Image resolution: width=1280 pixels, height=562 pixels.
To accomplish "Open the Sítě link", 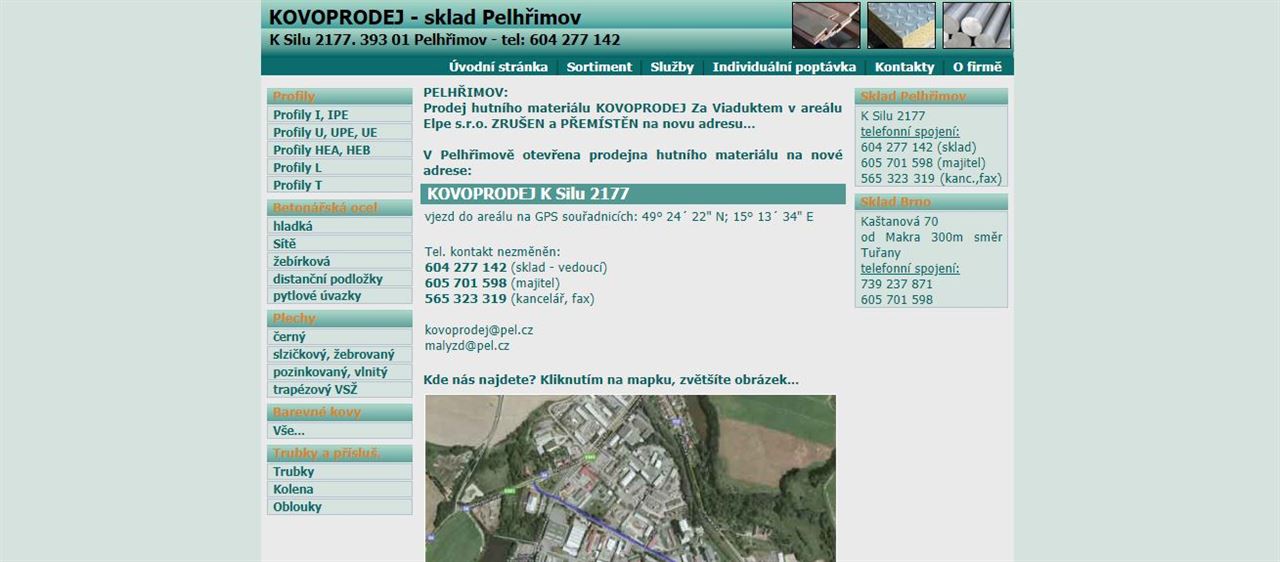I will (339, 243).
